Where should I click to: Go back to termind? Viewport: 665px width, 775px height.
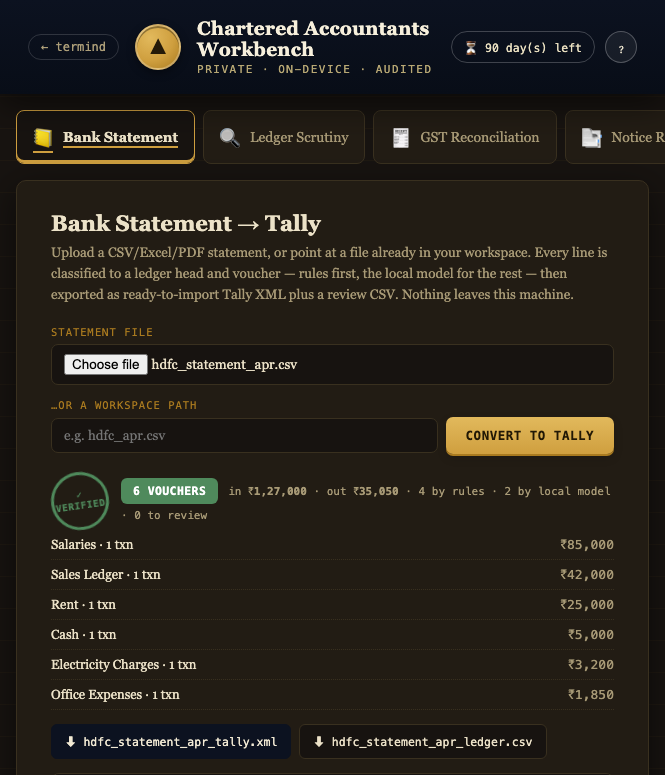[73, 47]
